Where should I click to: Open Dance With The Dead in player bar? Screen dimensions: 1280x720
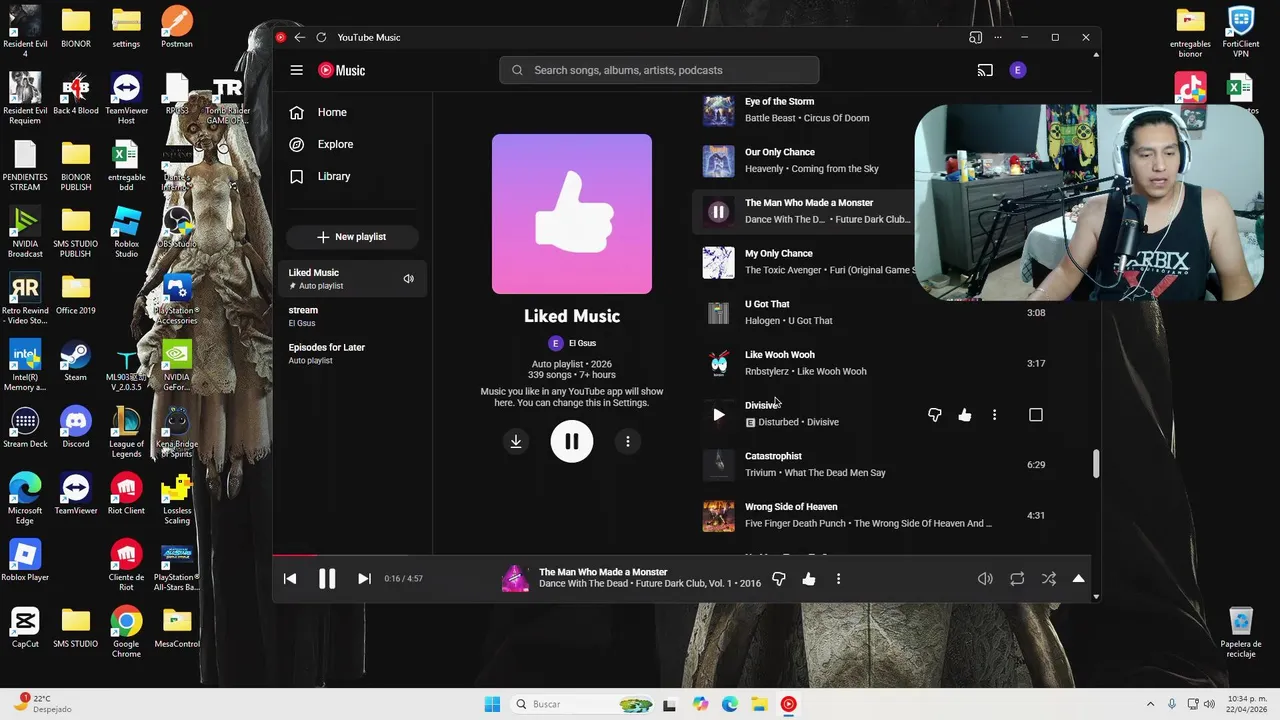tap(583, 583)
